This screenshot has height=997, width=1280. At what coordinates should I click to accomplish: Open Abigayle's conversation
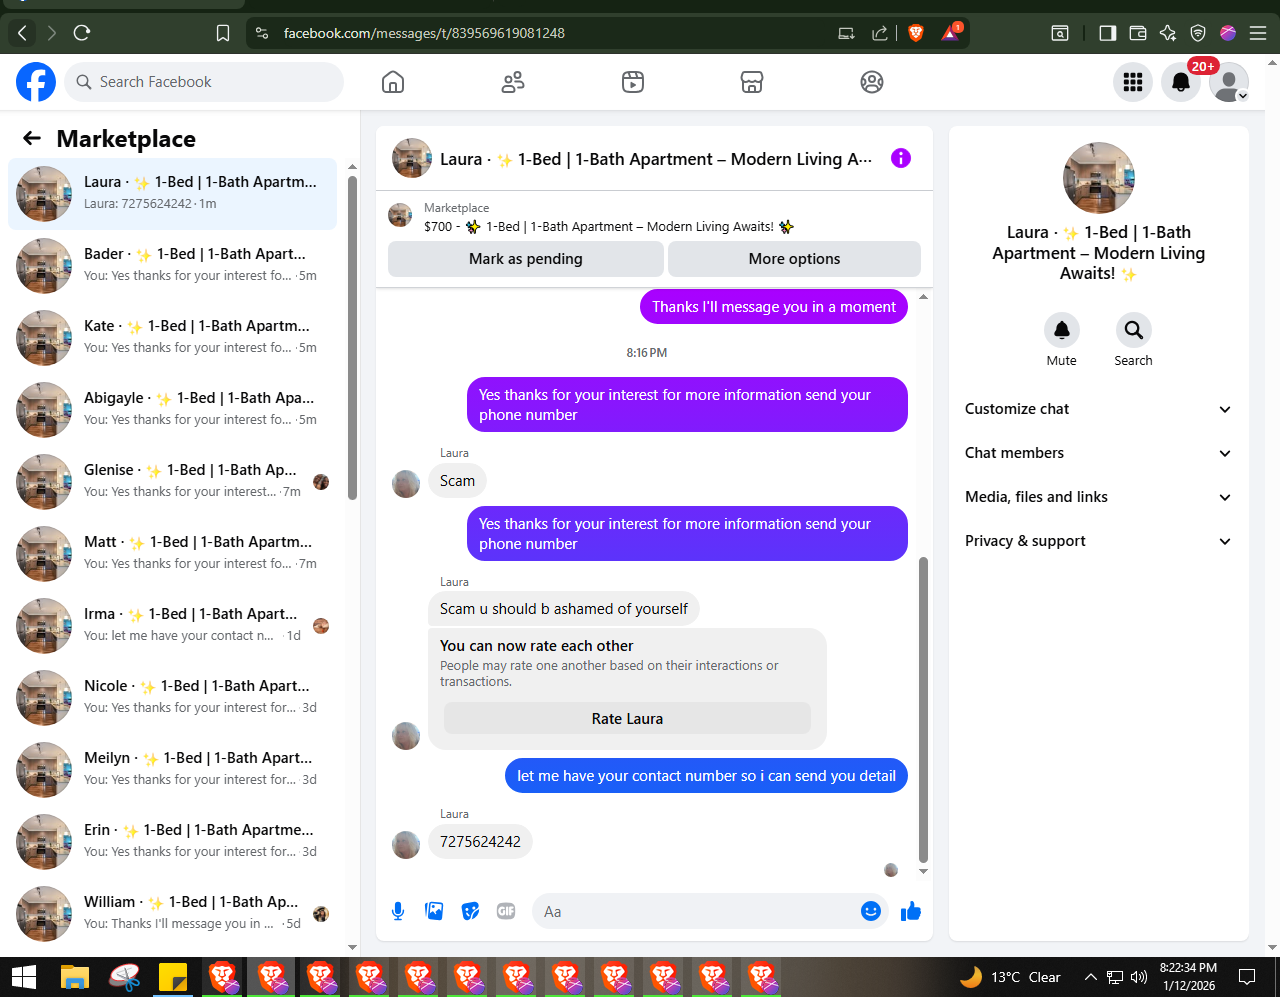[172, 410]
